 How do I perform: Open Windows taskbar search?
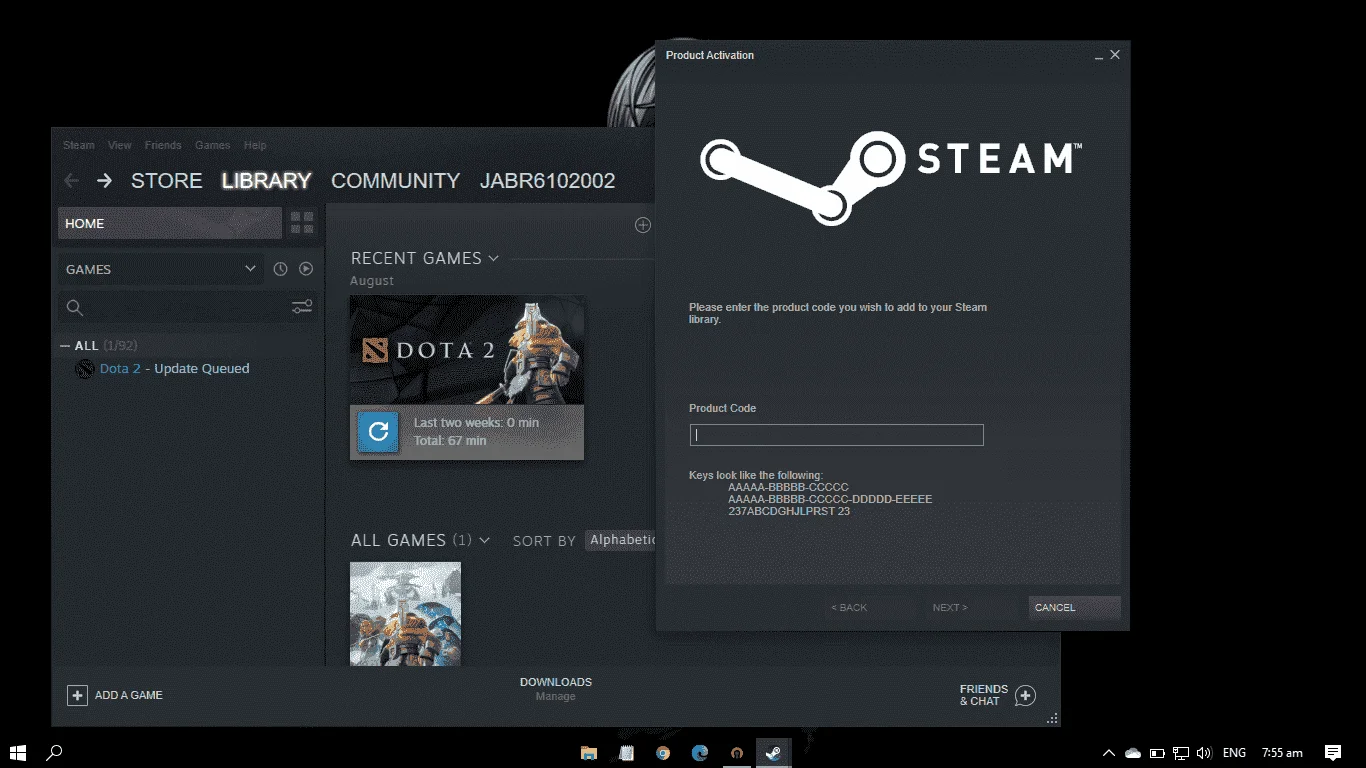[x=55, y=752]
